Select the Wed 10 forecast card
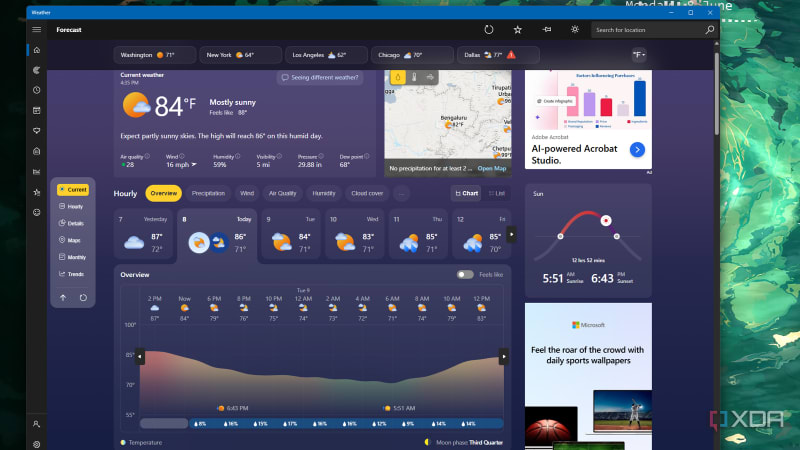This screenshot has height=450, width=800. tap(354, 235)
